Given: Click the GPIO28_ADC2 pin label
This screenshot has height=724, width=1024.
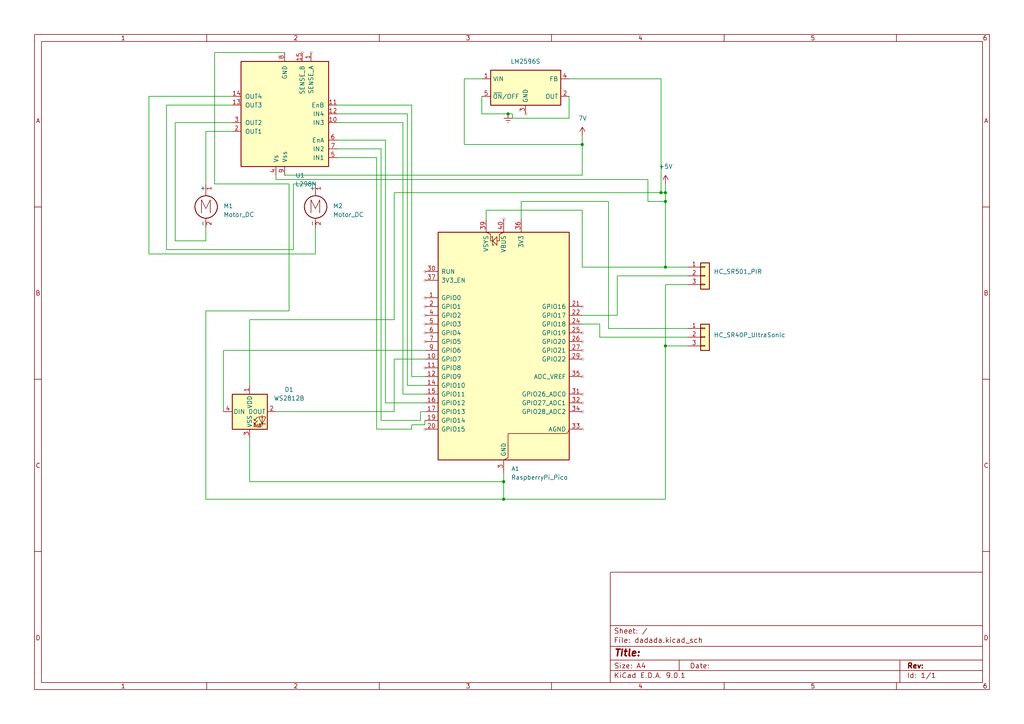Looking at the screenshot, I should (544, 412).
